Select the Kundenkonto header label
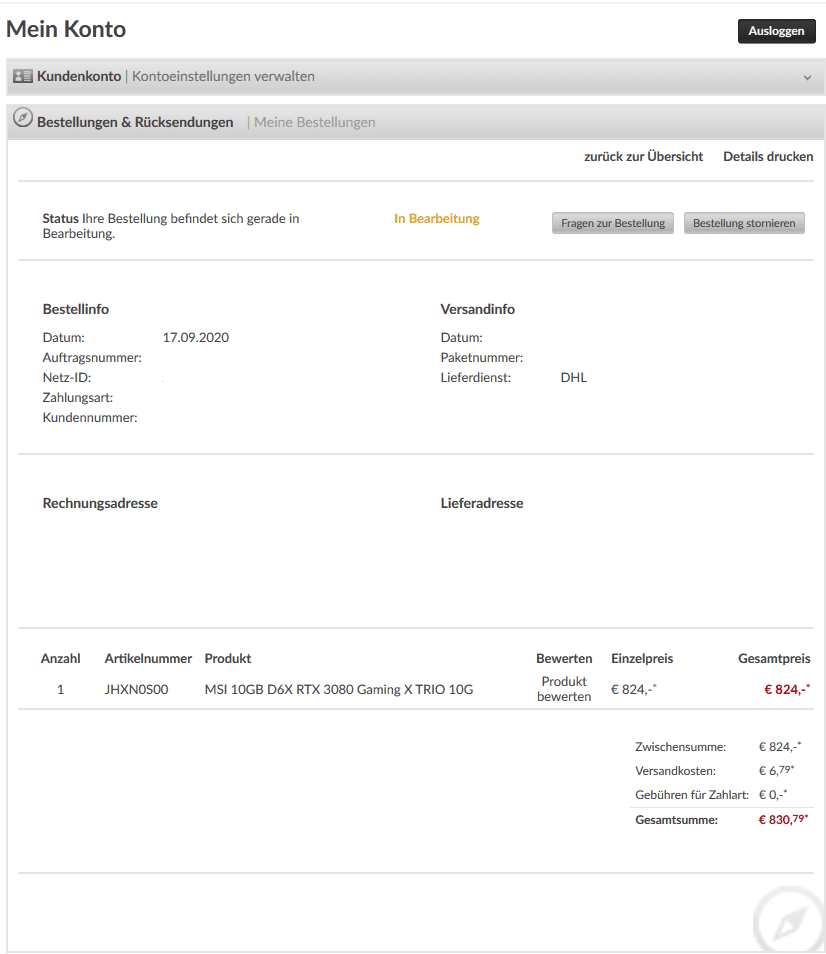Image resolution: width=826 pixels, height=954 pixels. coord(79,76)
